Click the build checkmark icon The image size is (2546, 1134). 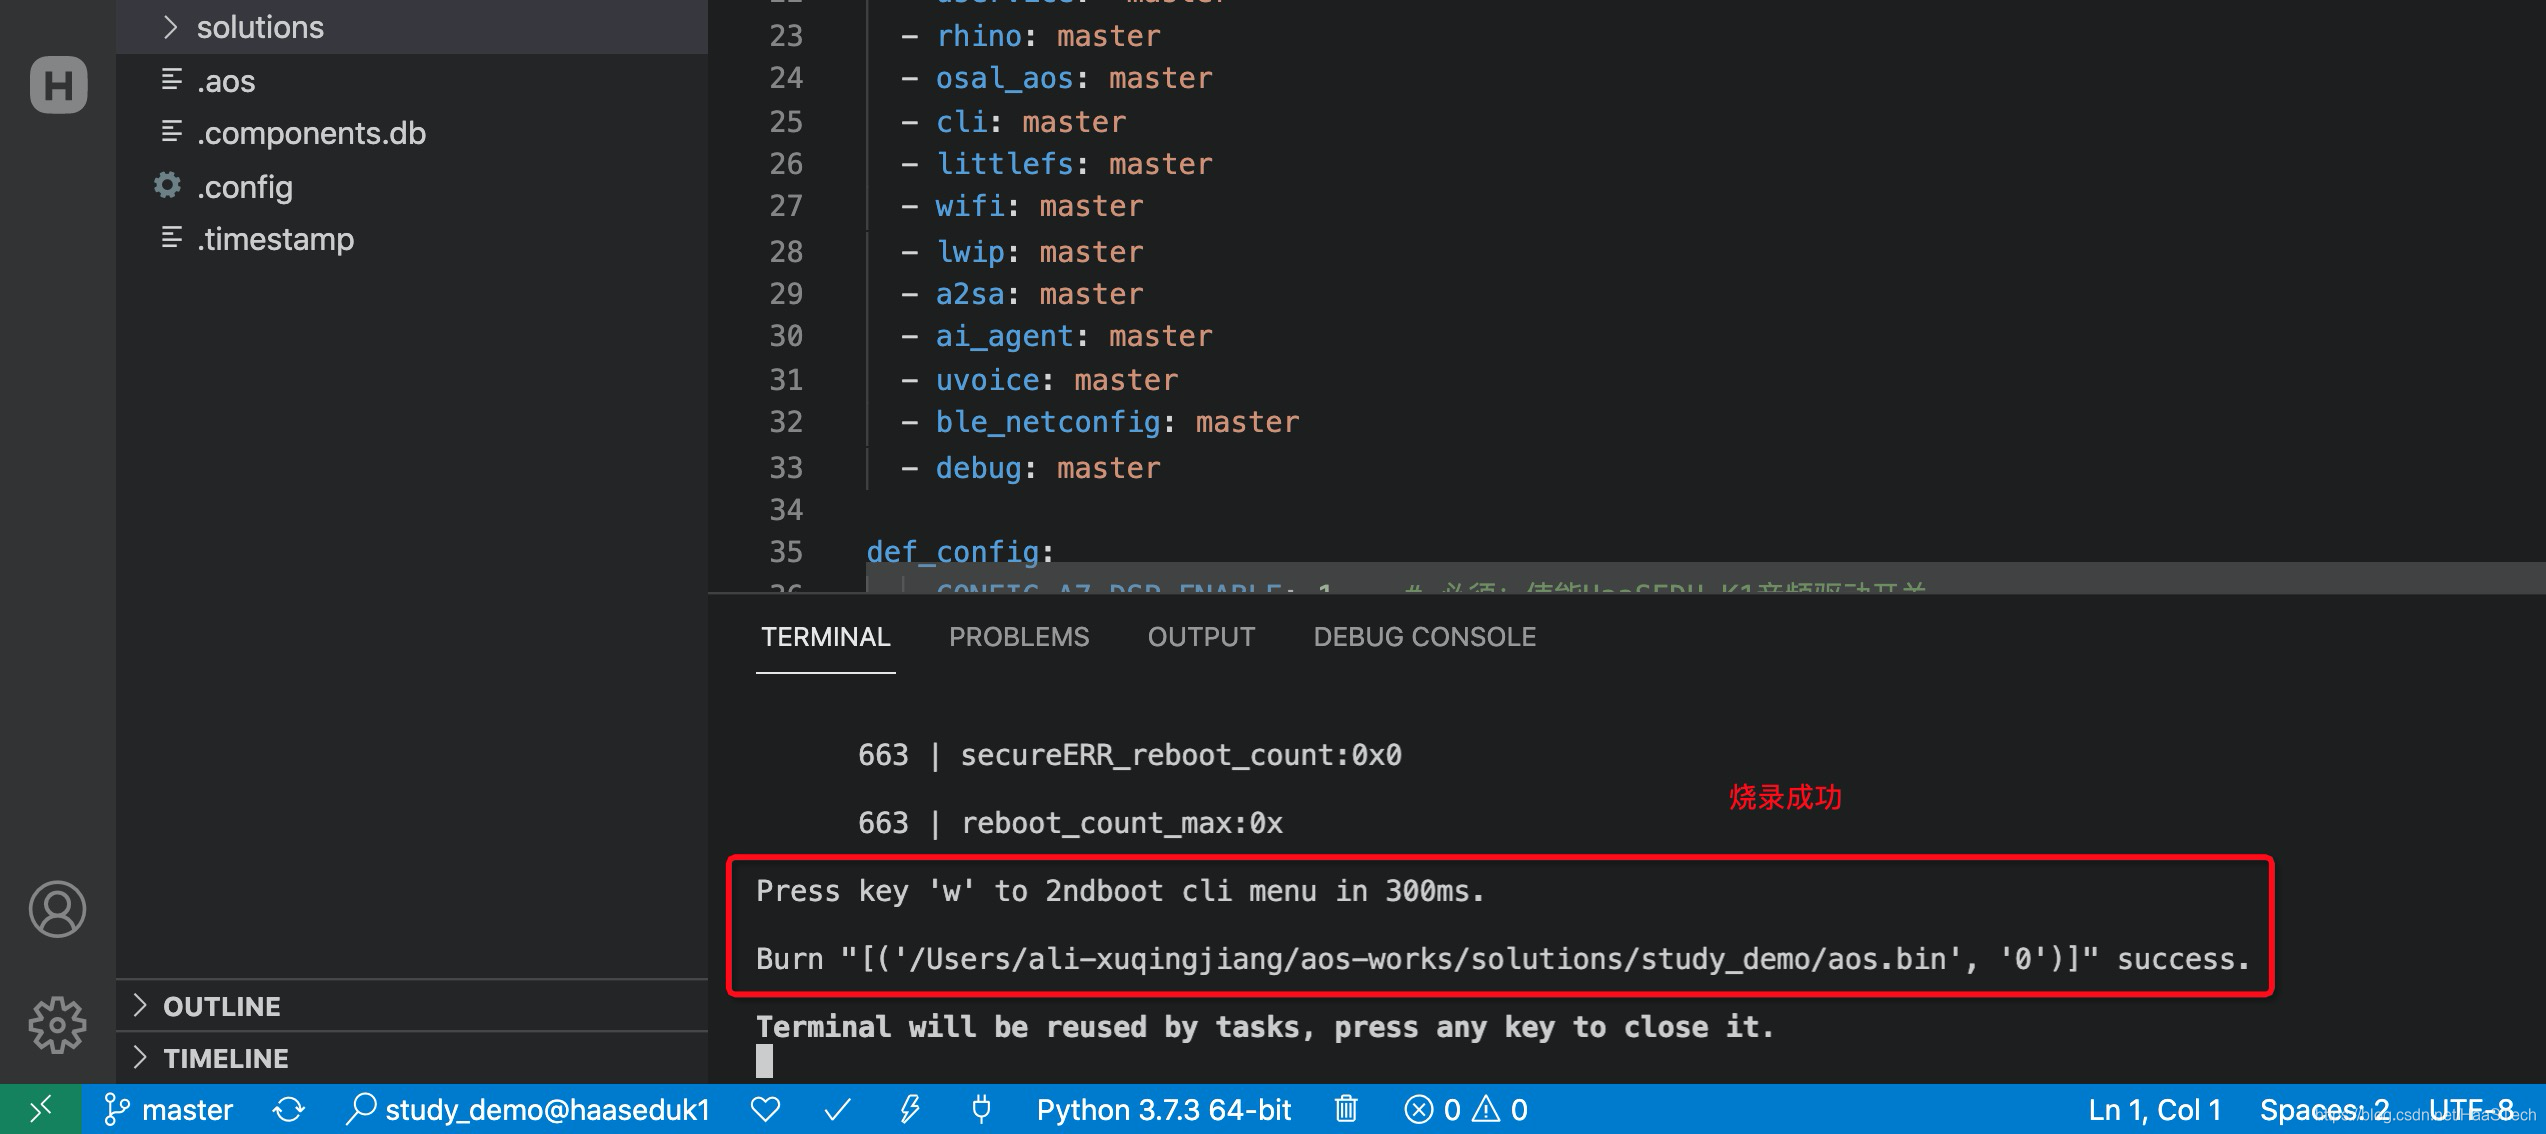pyautogui.click(x=837, y=1109)
